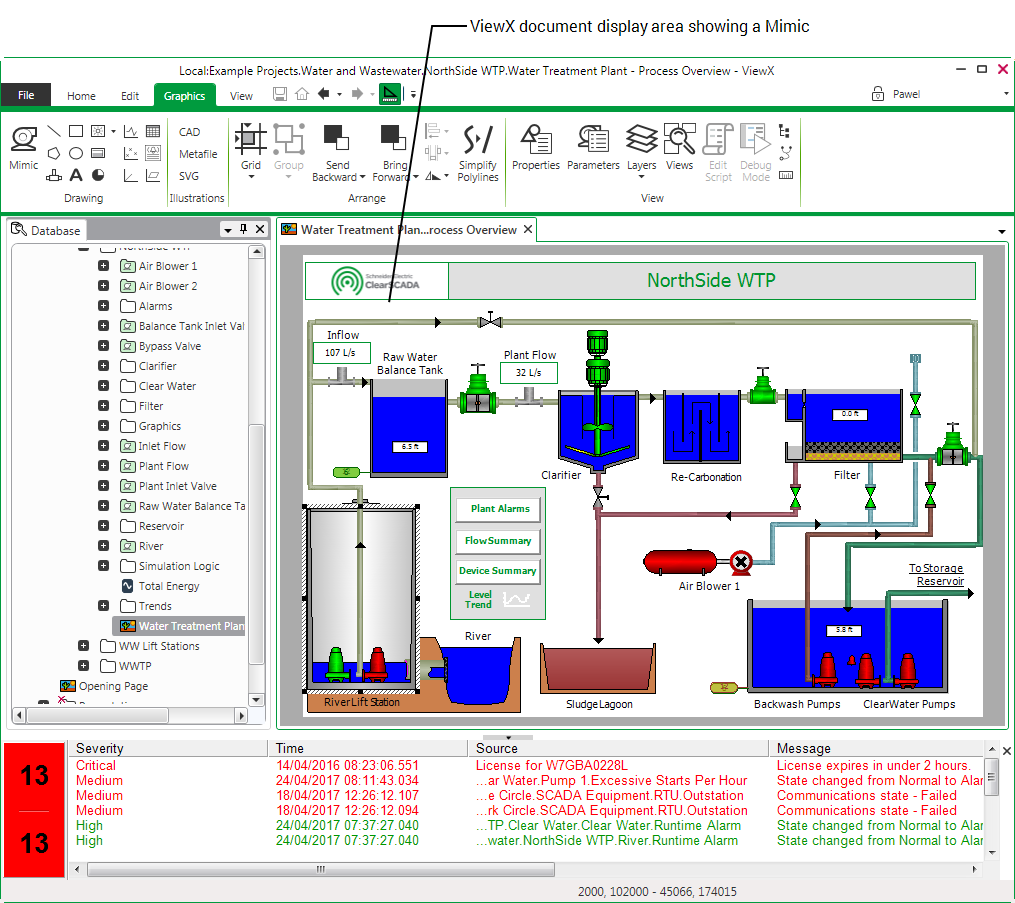The height and width of the screenshot is (903, 1015).
Task: Toggle Design mode in quick access toolbar
Action: (x=390, y=95)
